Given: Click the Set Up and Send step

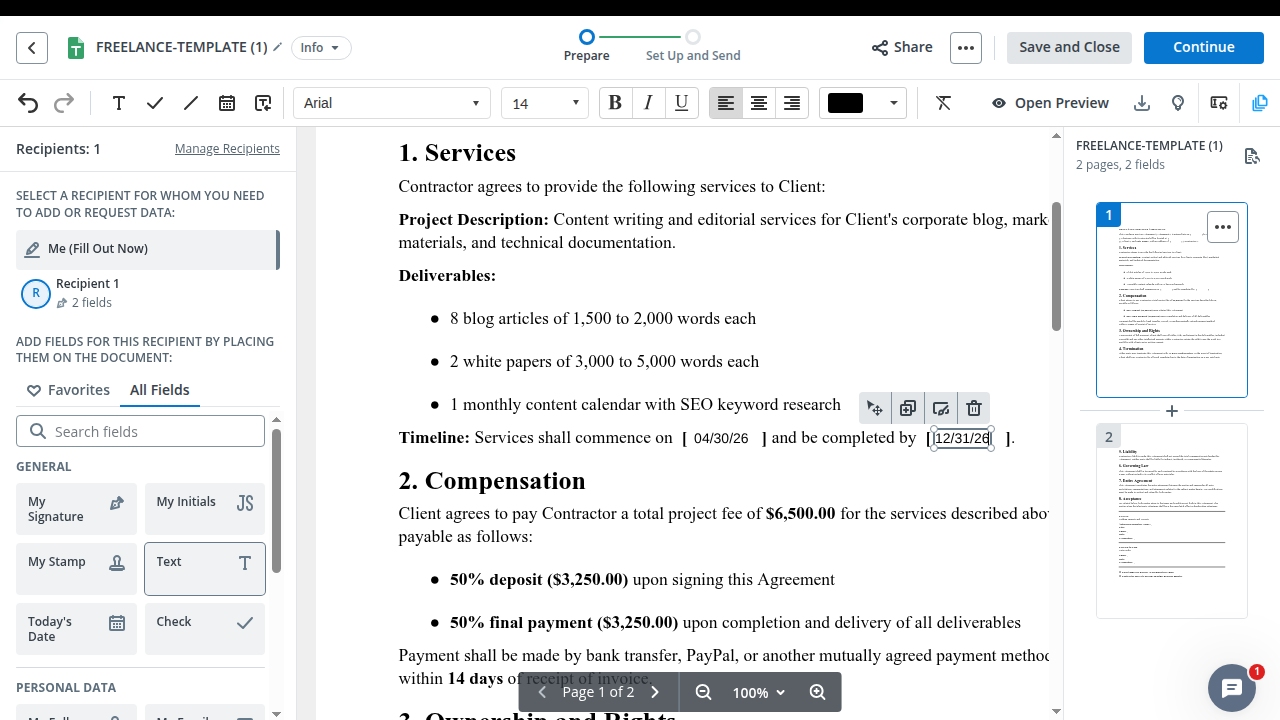Looking at the screenshot, I should coord(693,47).
